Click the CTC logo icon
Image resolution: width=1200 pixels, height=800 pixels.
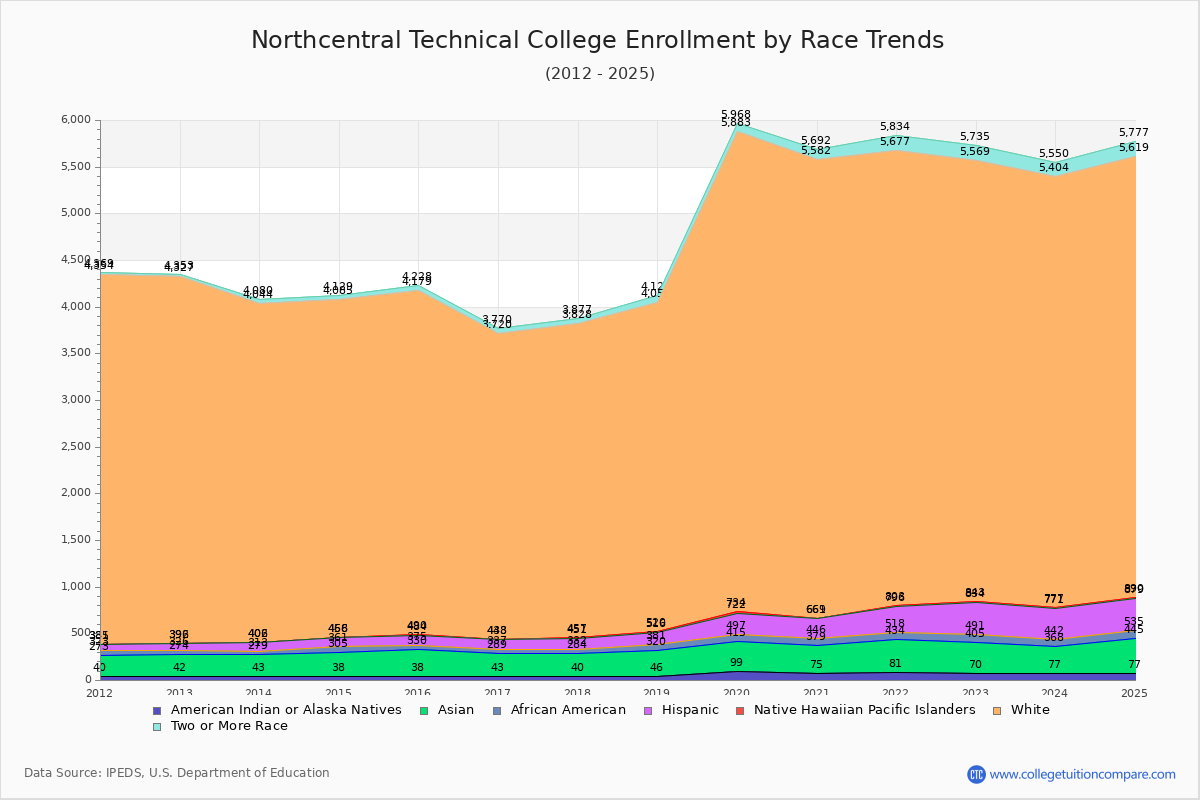(976, 774)
